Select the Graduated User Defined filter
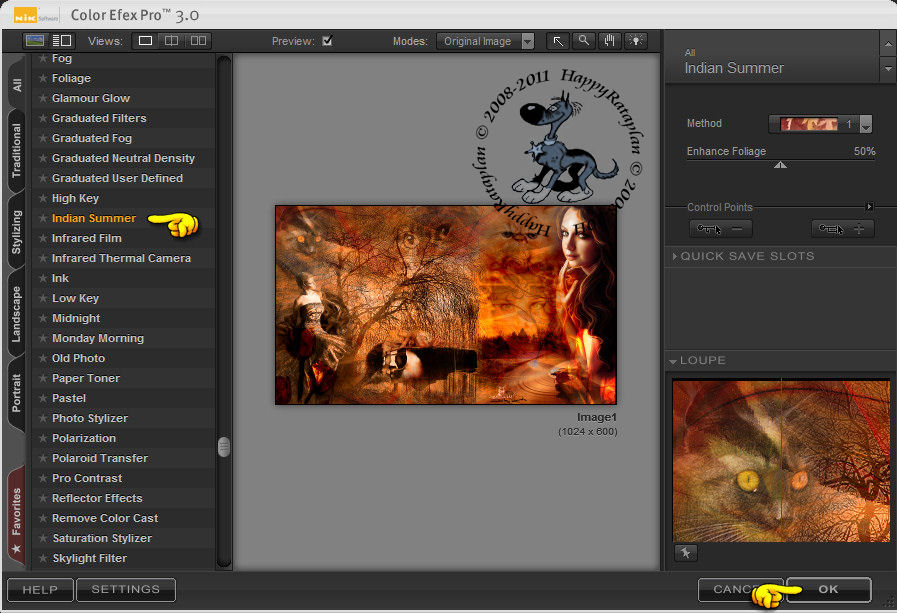Screen dimensions: 897x613 [117, 178]
